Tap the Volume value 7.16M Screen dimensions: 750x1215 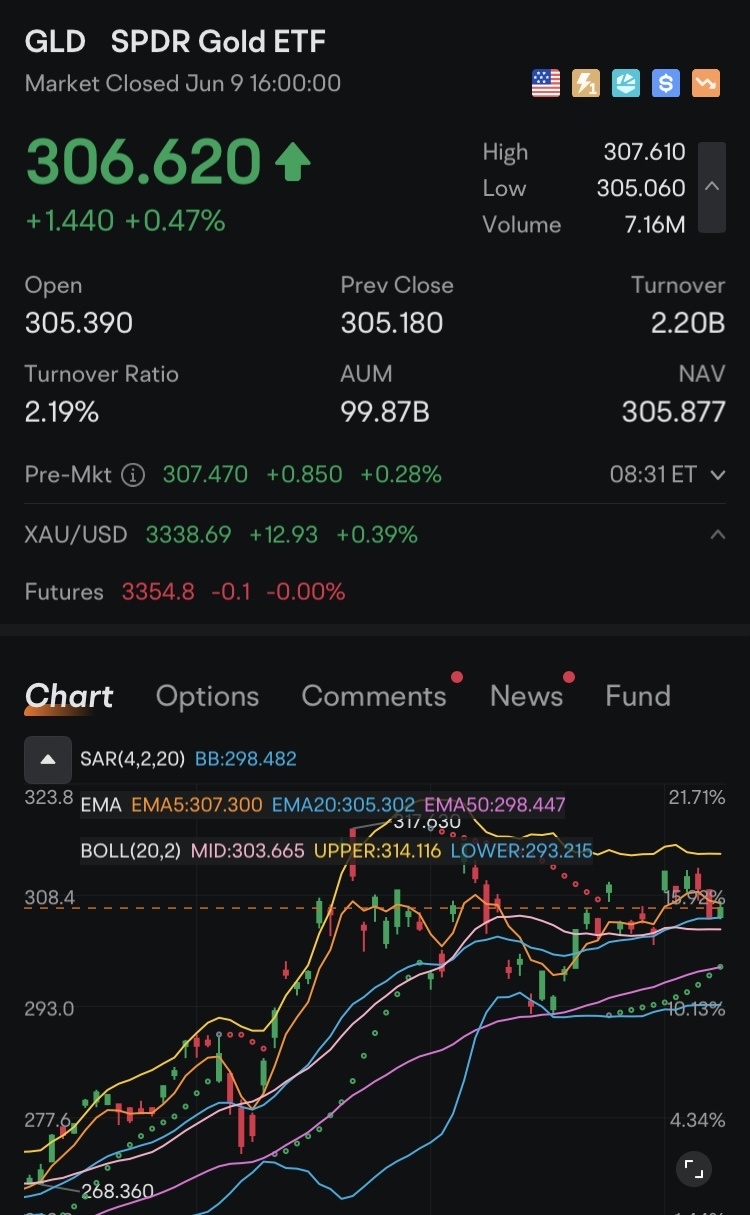(x=655, y=224)
